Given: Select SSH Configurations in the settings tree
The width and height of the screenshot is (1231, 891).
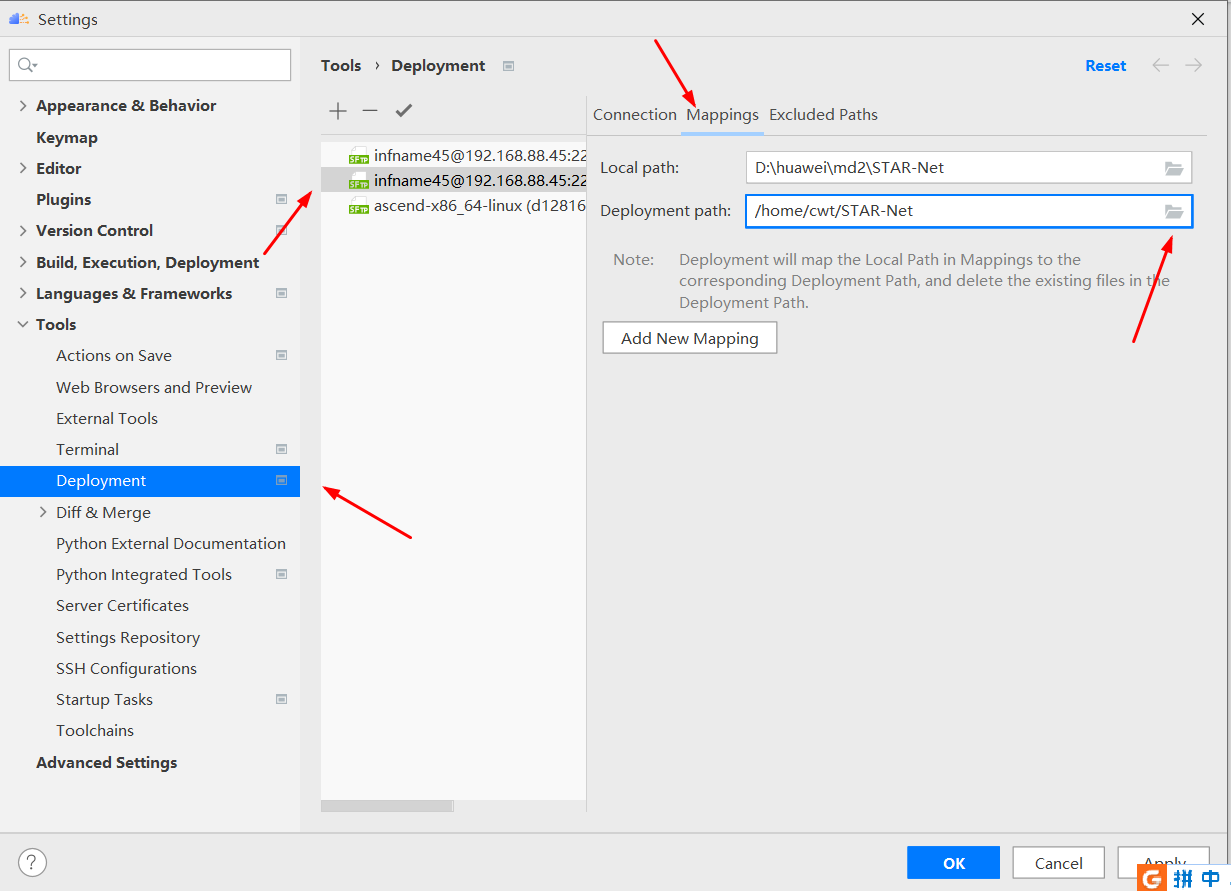Looking at the screenshot, I should coord(126,669).
